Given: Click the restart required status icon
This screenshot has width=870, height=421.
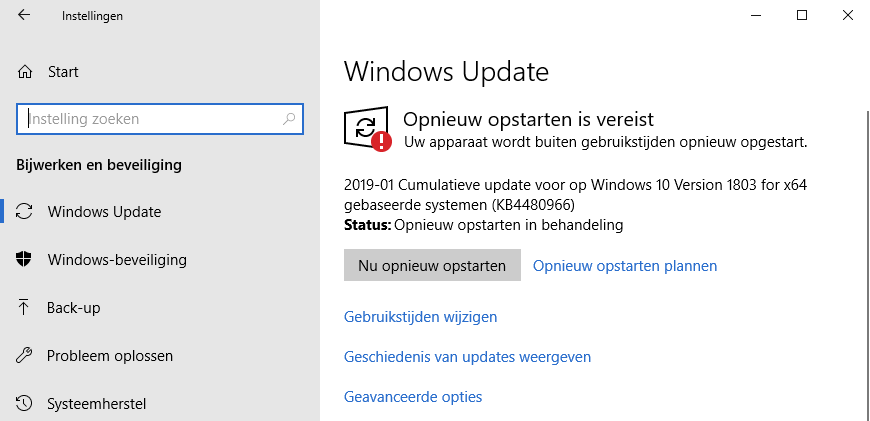Looking at the screenshot, I should (367, 130).
